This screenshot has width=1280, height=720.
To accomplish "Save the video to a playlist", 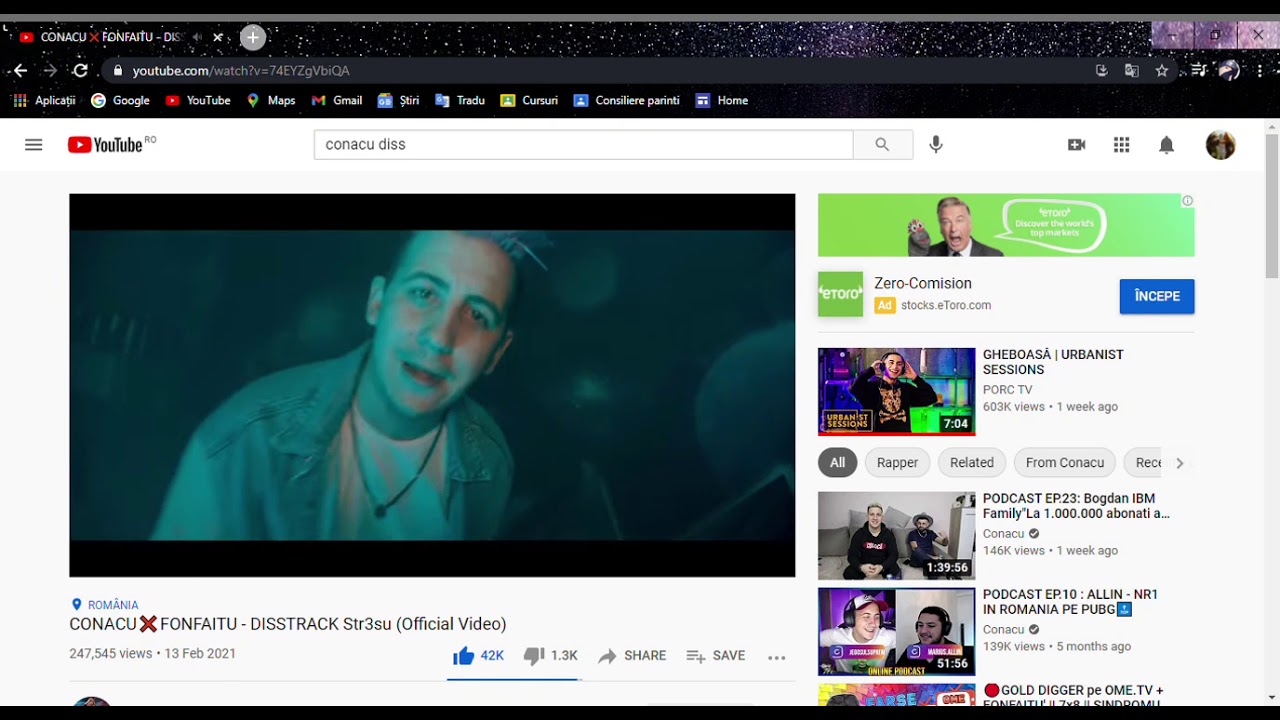I will point(716,656).
